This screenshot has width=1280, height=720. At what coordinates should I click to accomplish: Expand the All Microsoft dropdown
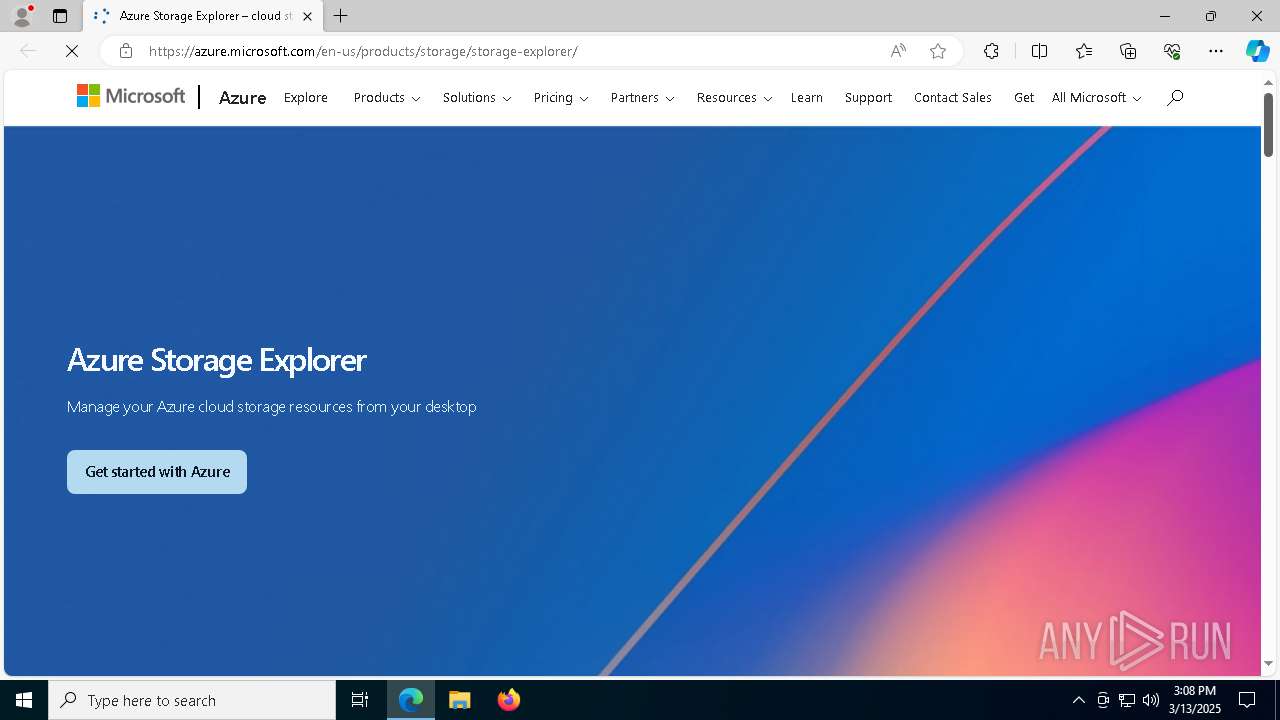click(x=1096, y=97)
